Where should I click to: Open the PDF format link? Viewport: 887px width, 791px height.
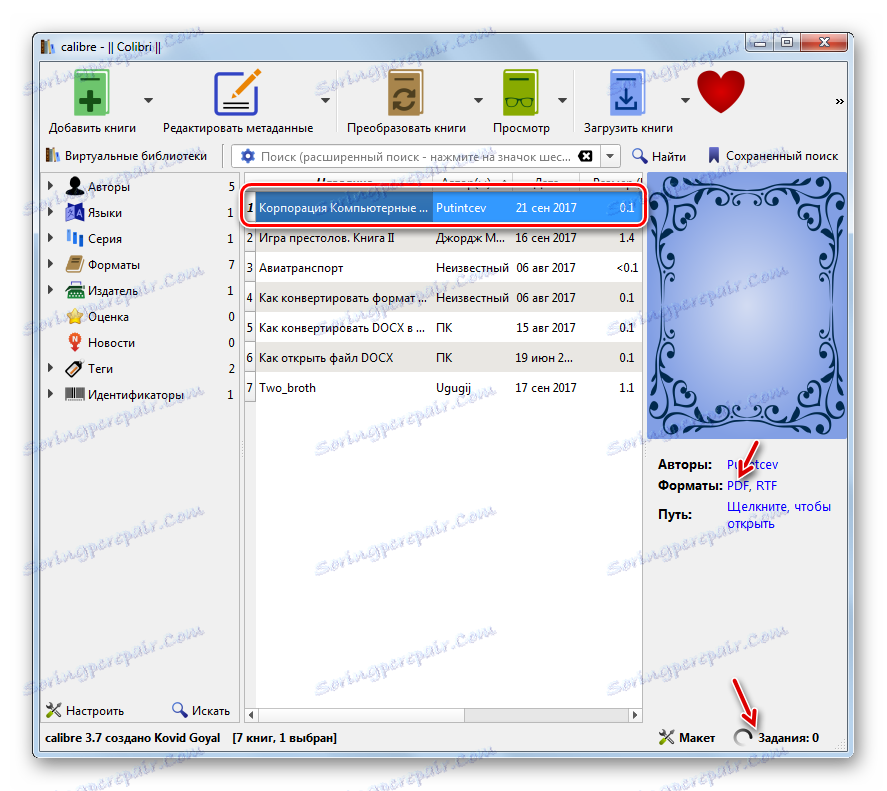[738, 485]
